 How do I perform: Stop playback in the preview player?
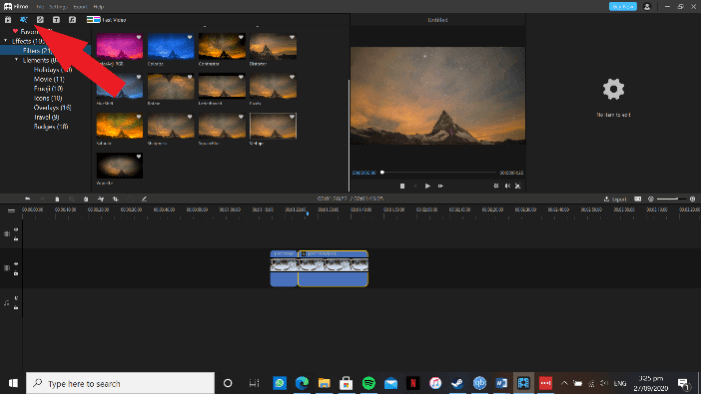[x=402, y=186]
